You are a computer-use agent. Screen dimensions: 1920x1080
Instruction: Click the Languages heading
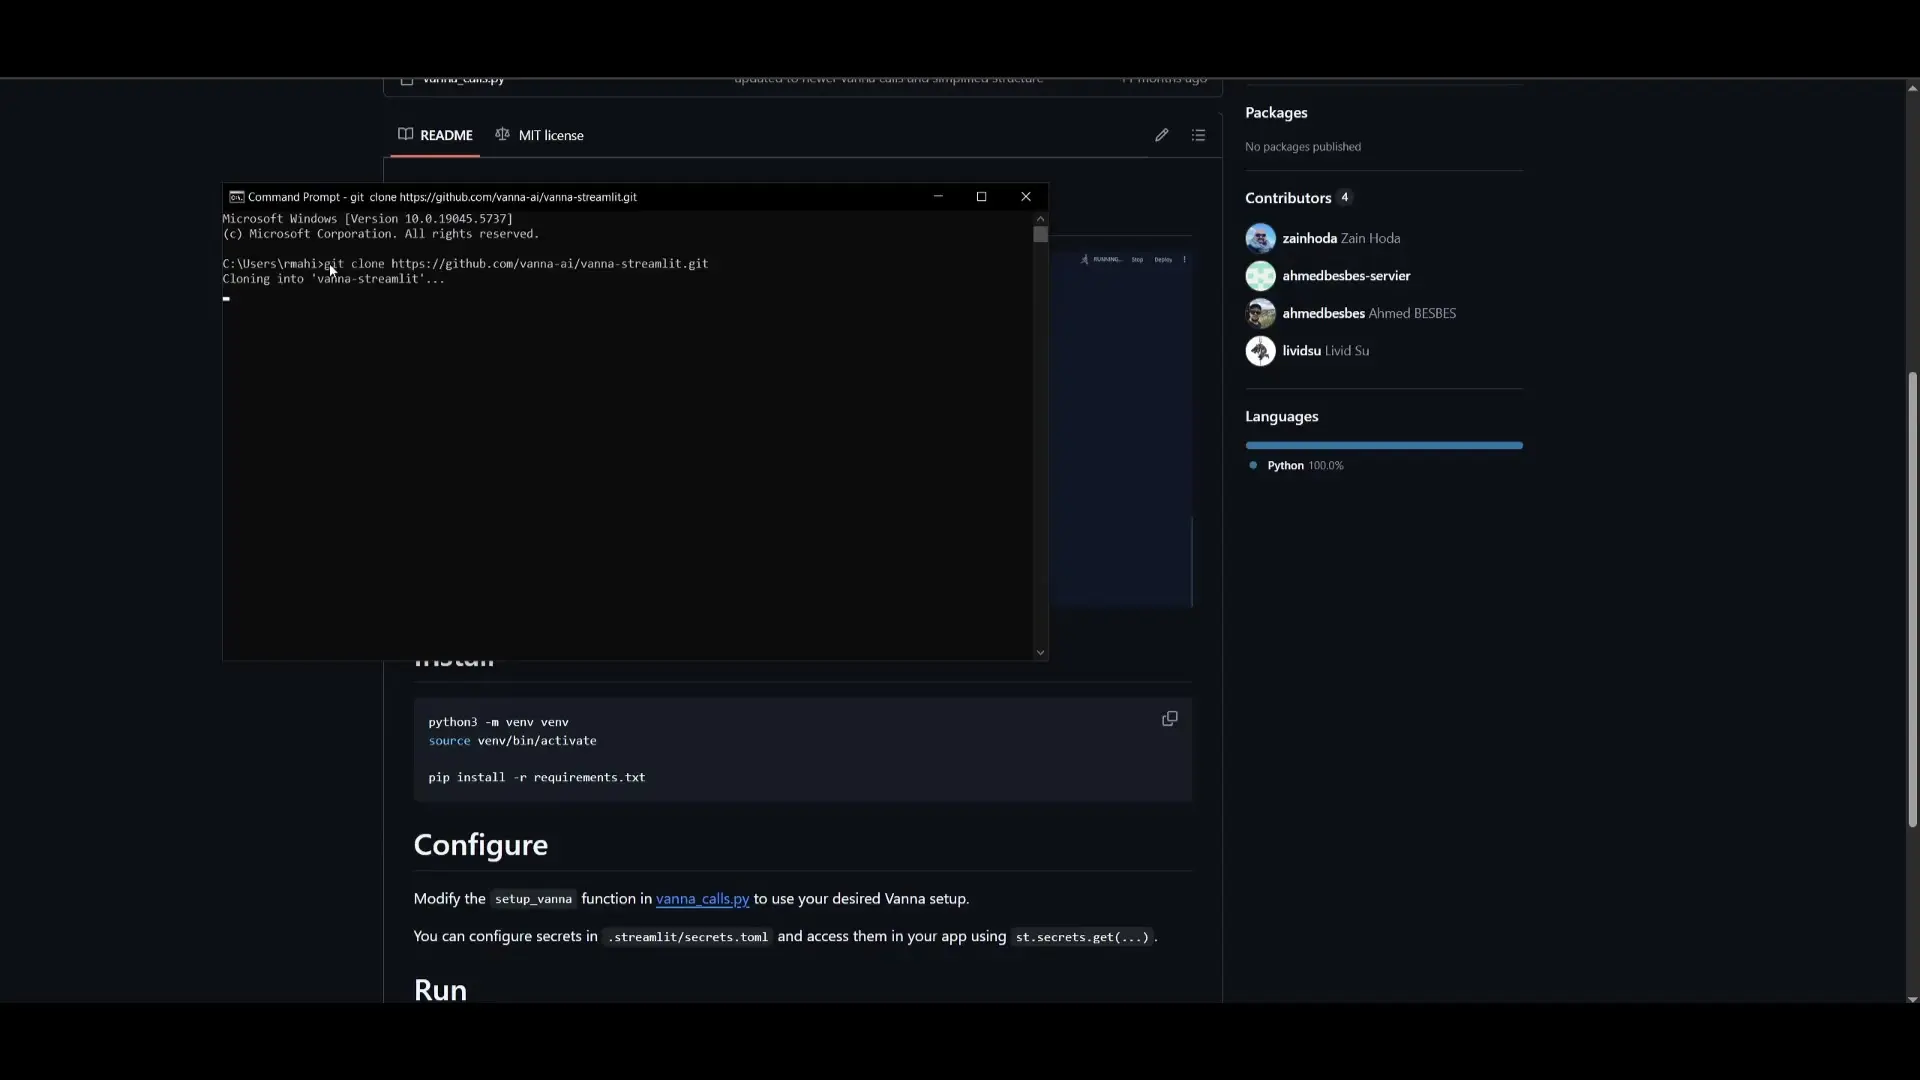(x=1281, y=417)
